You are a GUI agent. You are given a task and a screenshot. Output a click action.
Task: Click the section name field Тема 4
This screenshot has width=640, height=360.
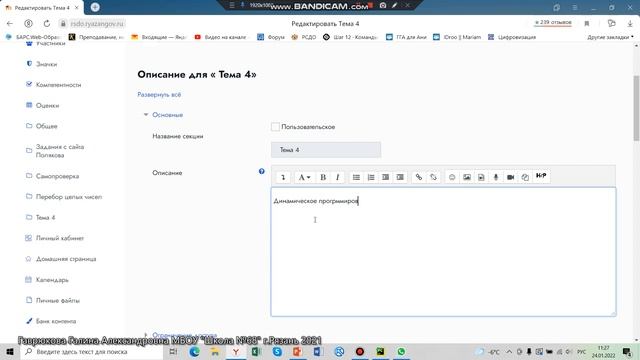pyautogui.click(x=326, y=150)
